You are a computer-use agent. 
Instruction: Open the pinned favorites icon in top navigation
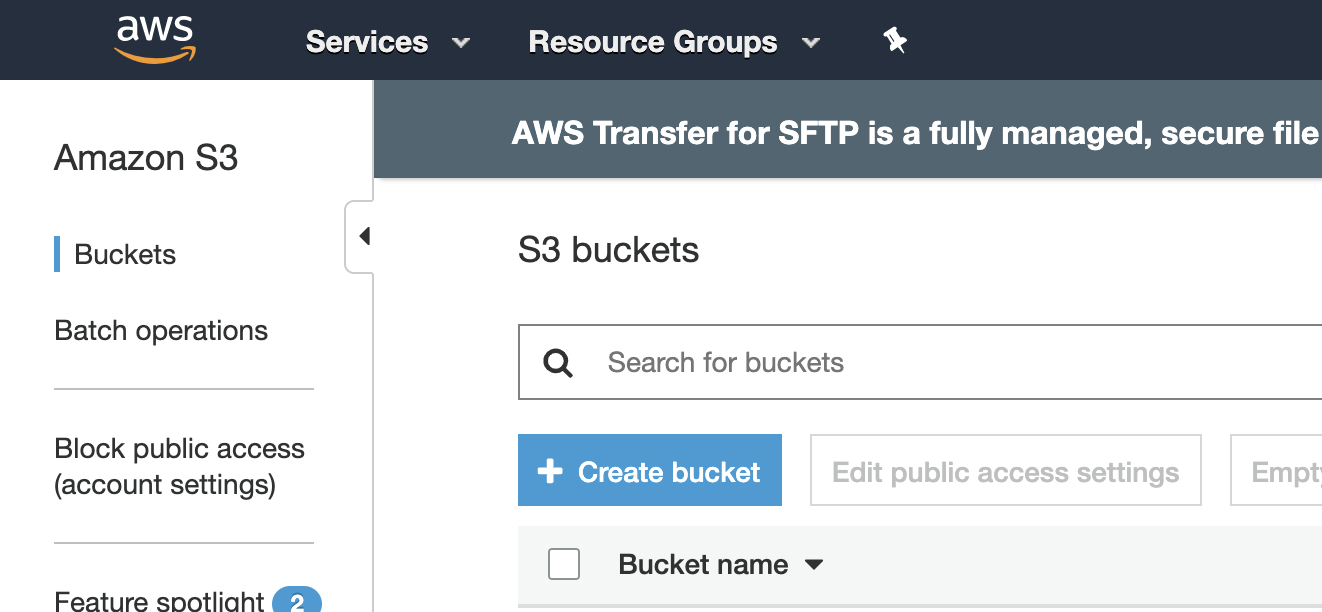(894, 40)
